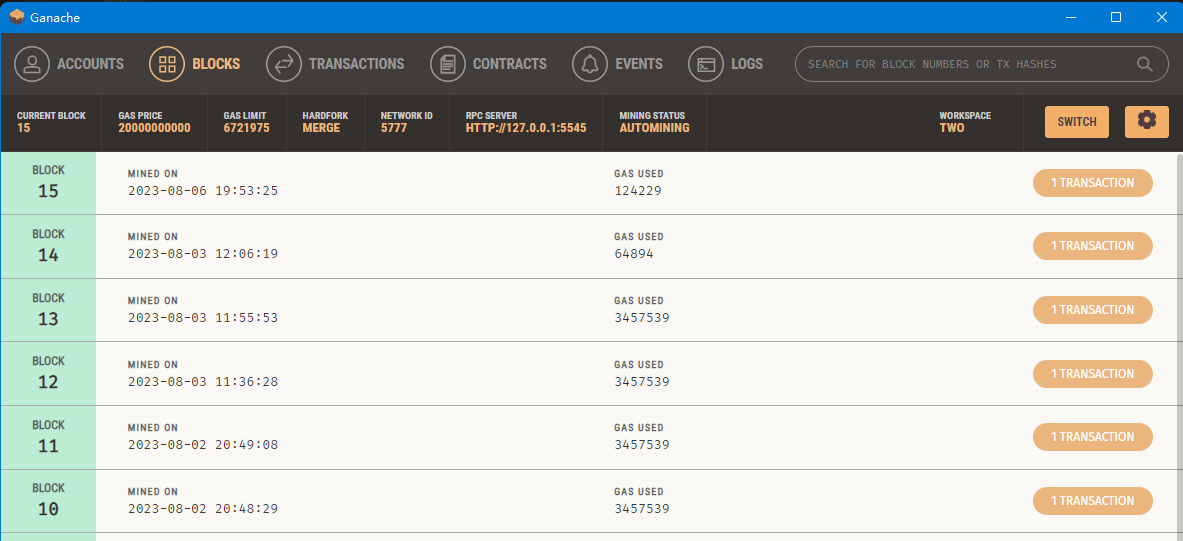The width and height of the screenshot is (1183, 541).
Task: Click the Transactions arrows icon
Action: pyautogui.click(x=284, y=64)
